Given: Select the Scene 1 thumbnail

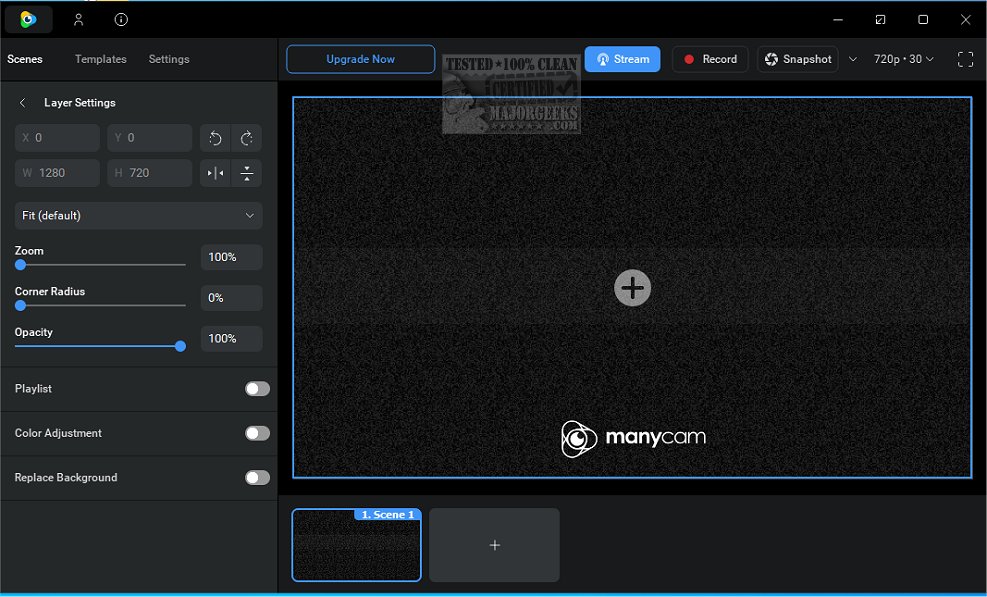Looking at the screenshot, I should click(356, 545).
